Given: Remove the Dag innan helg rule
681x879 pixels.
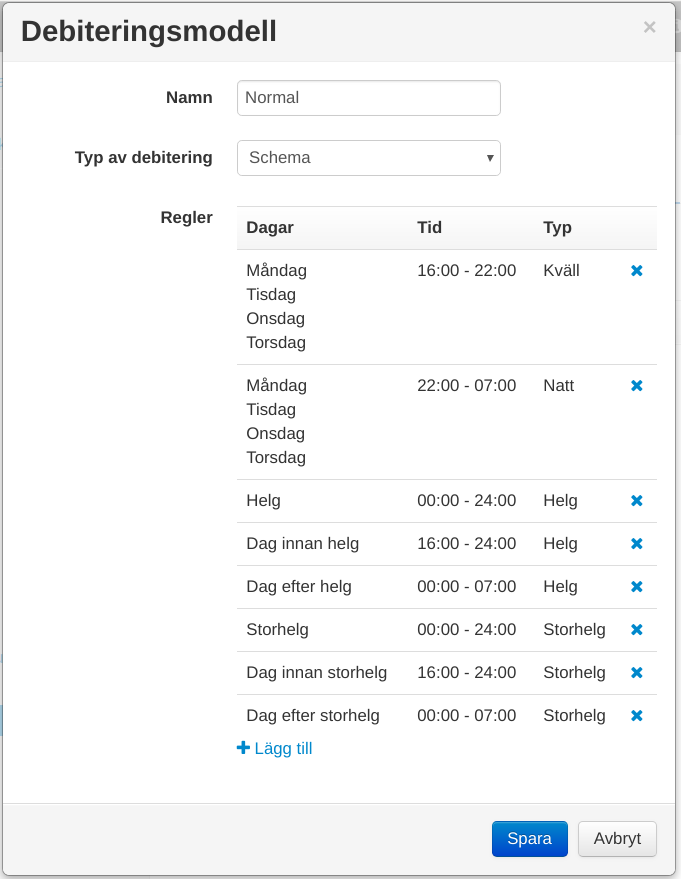Looking at the screenshot, I should [636, 544].
